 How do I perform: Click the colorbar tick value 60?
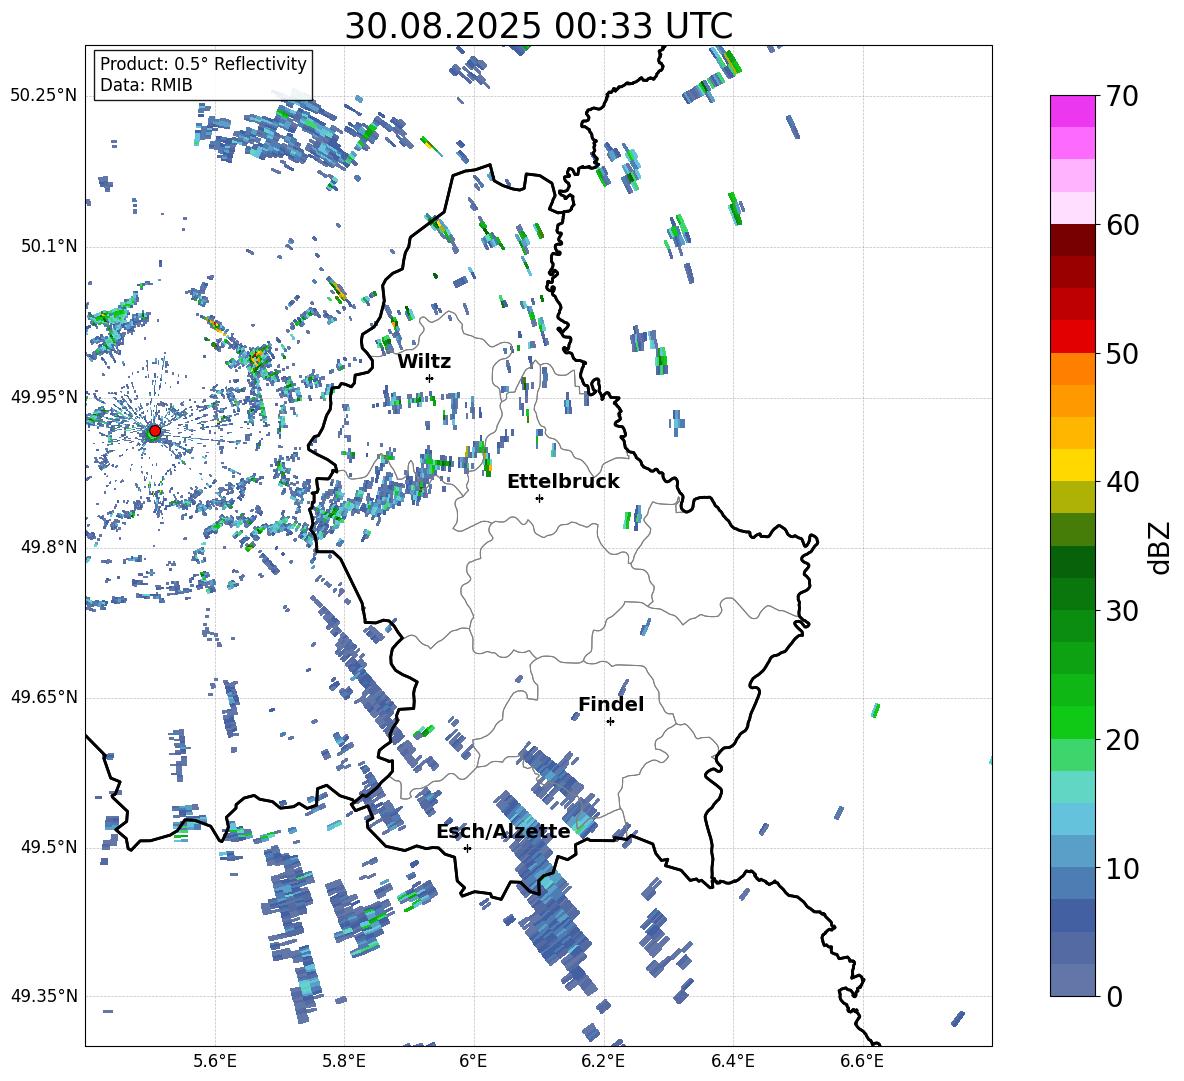(x=1122, y=225)
